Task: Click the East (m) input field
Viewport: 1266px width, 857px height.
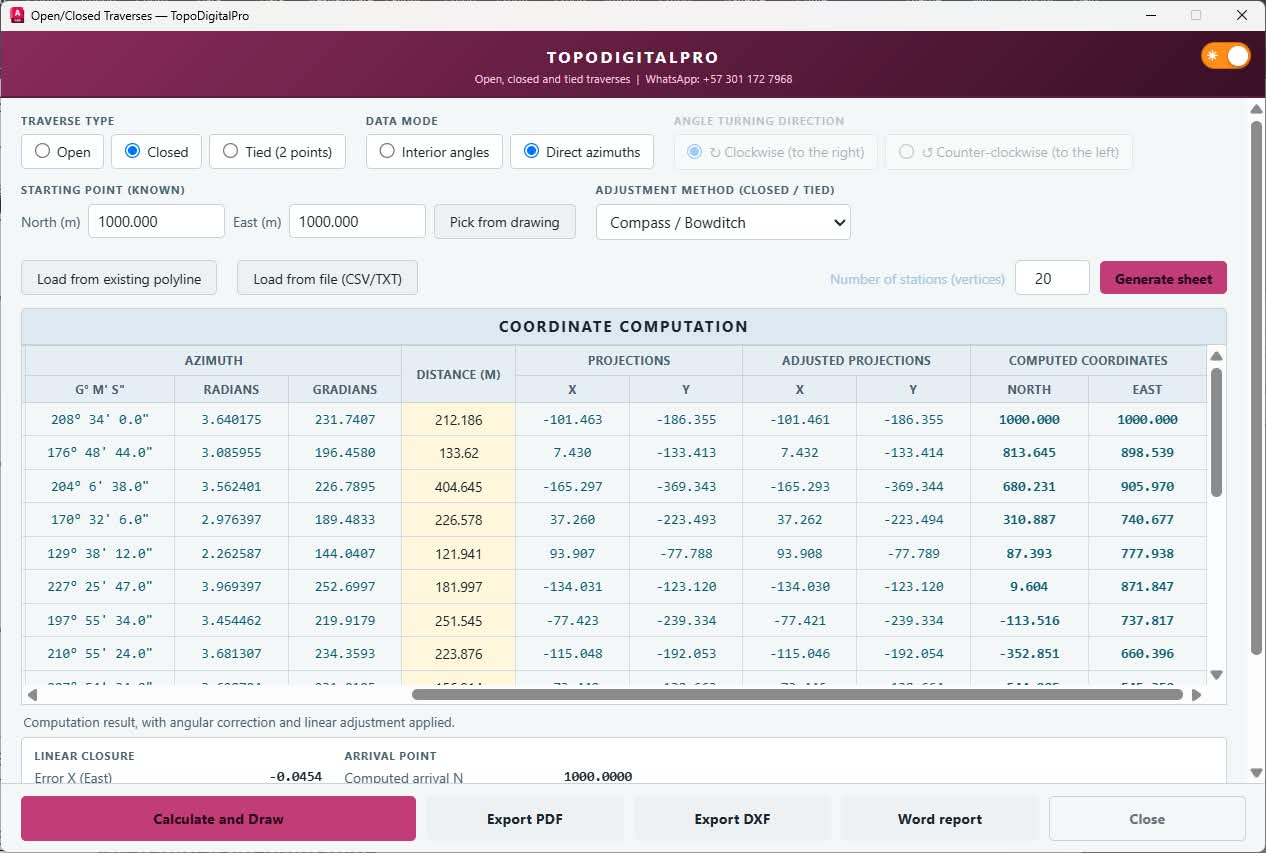Action: (357, 221)
